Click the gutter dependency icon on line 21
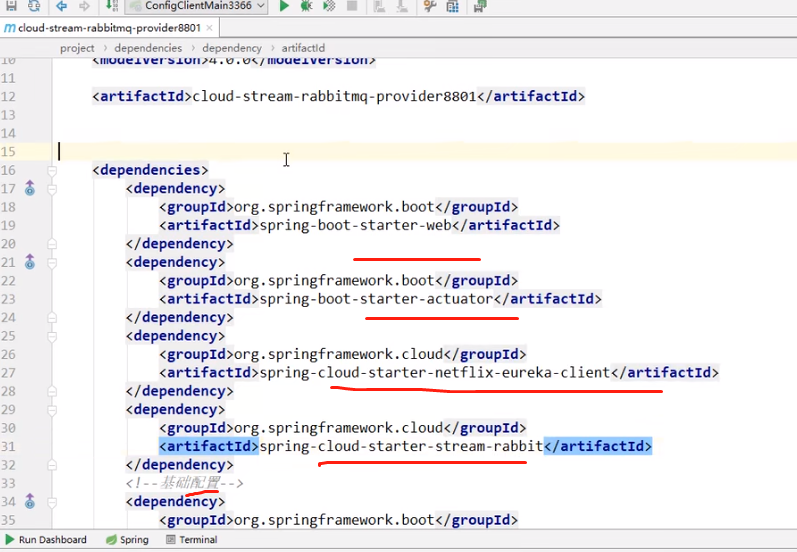797x552 pixels. (30, 262)
